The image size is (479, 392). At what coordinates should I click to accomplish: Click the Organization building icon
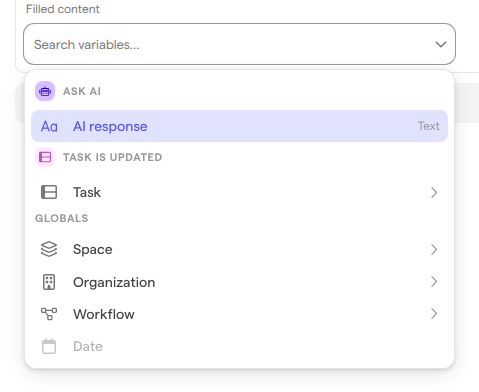click(x=49, y=282)
